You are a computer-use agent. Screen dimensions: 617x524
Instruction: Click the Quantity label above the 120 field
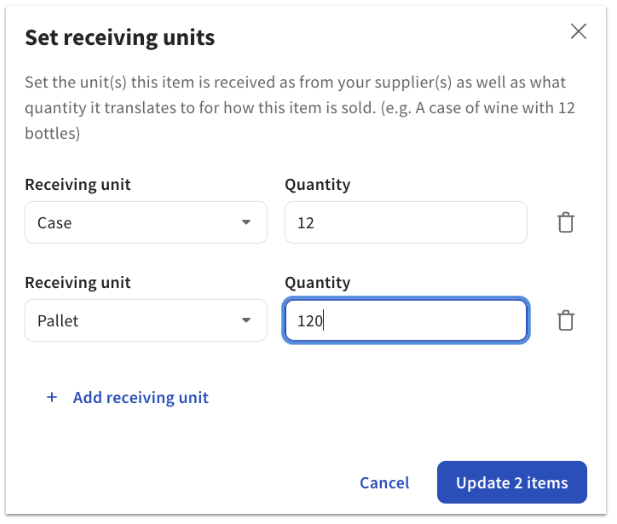click(317, 283)
